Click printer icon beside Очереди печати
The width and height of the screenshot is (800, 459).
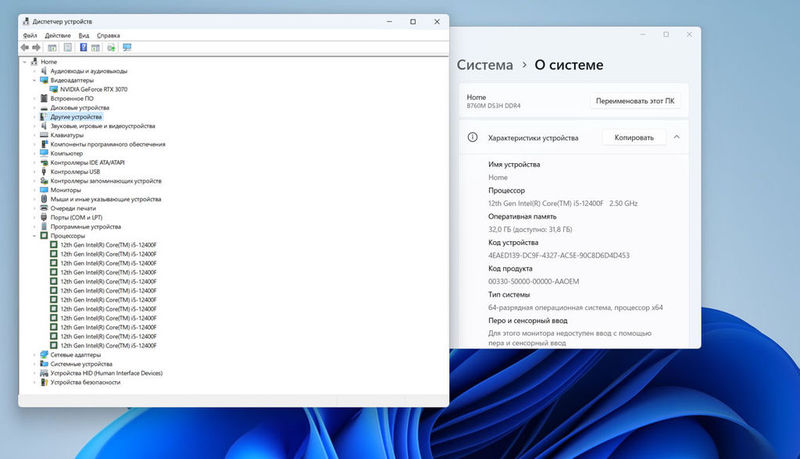point(44,209)
